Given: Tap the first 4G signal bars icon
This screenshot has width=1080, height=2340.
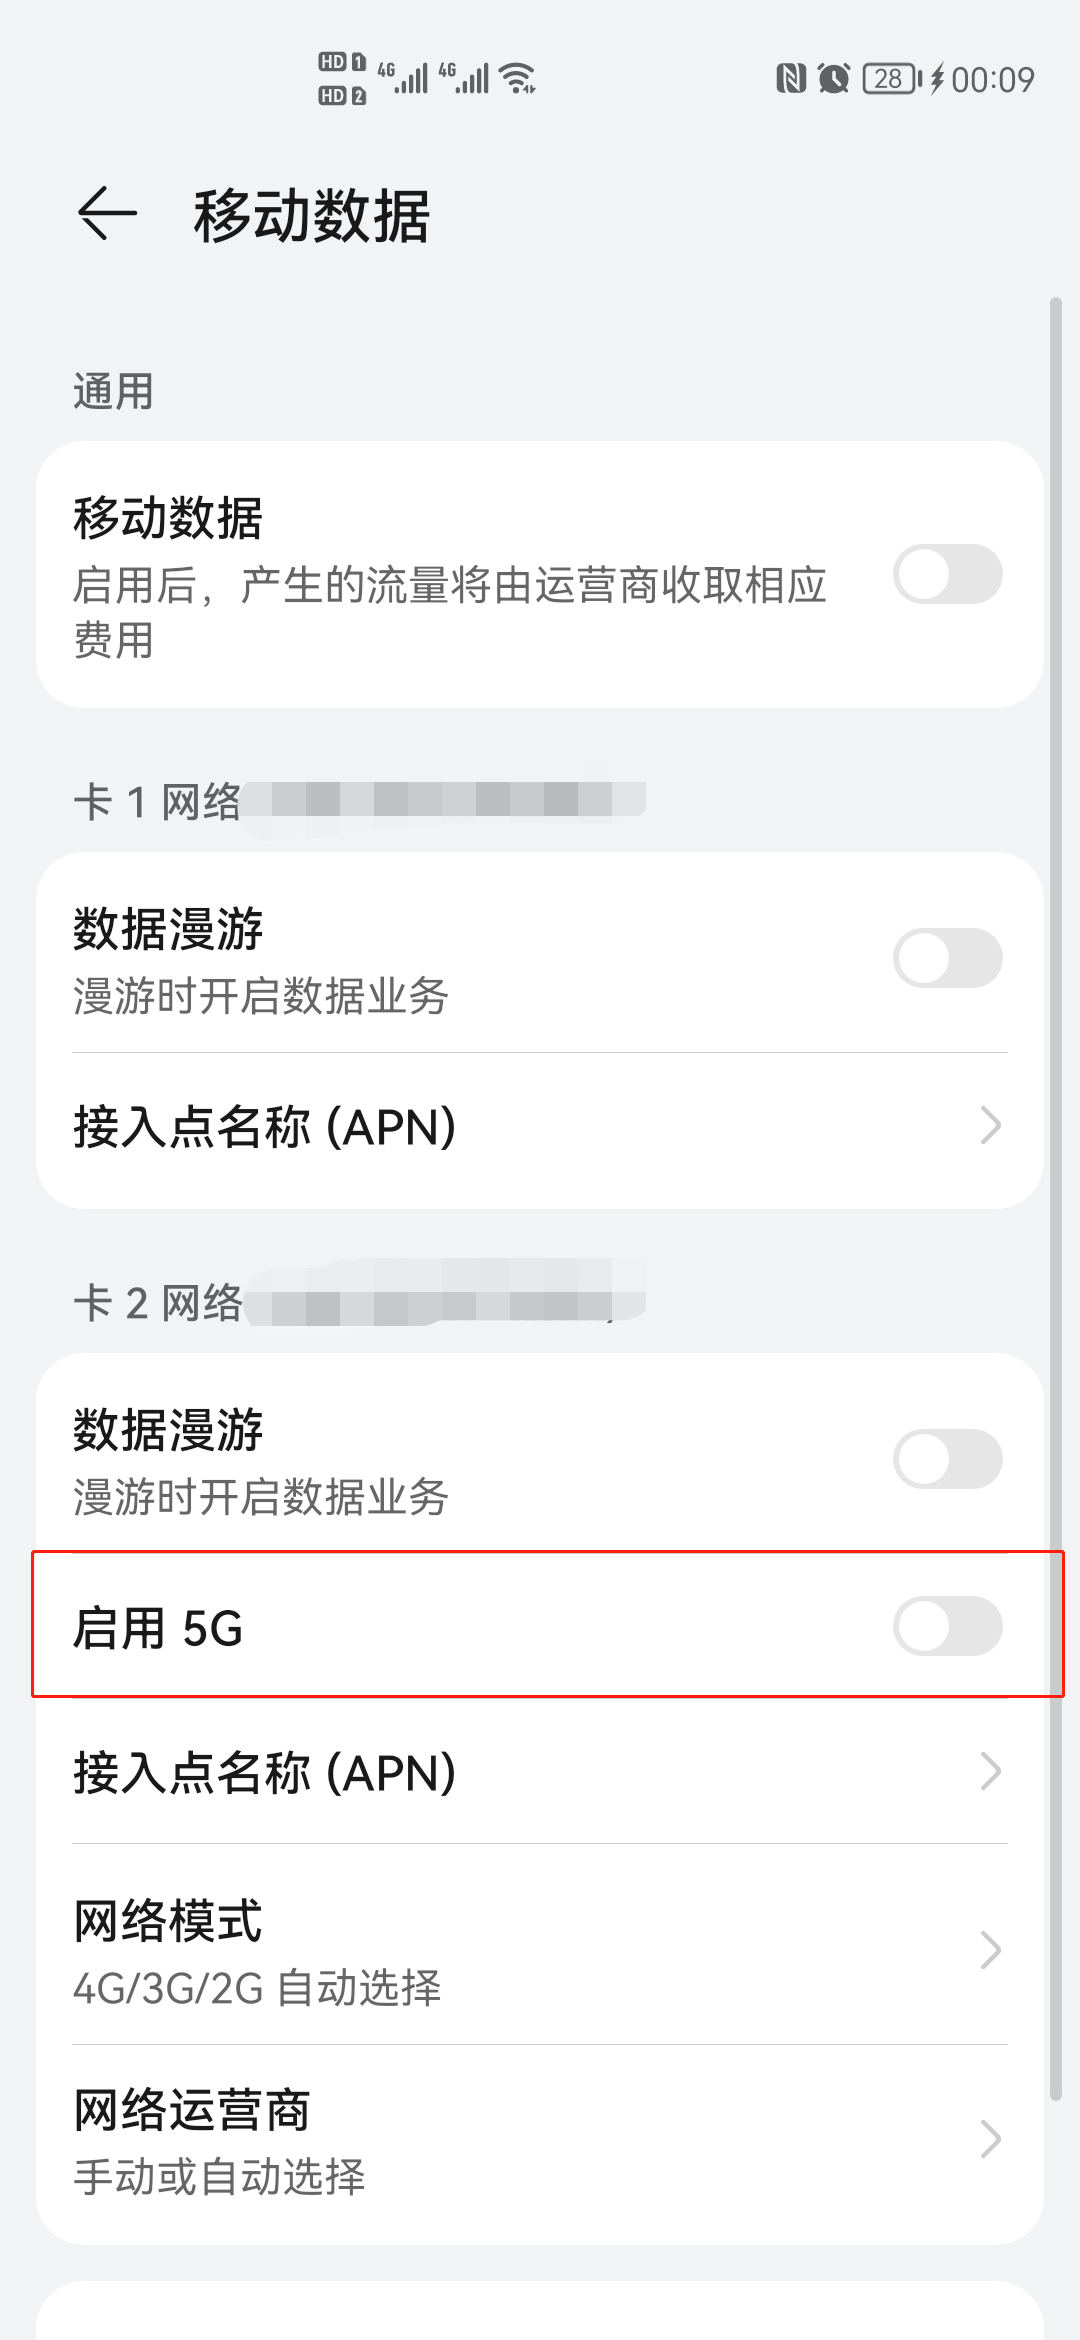Looking at the screenshot, I should pos(403,78).
